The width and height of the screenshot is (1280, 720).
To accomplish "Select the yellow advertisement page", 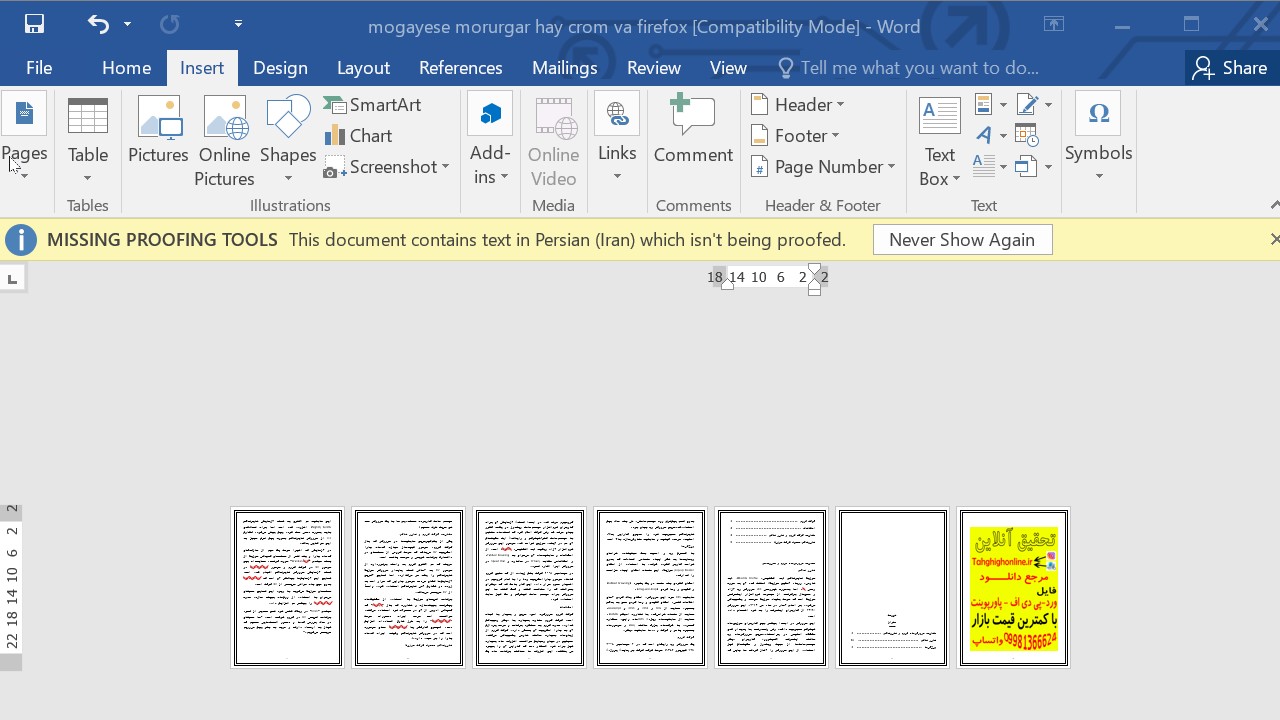I will (1014, 587).
